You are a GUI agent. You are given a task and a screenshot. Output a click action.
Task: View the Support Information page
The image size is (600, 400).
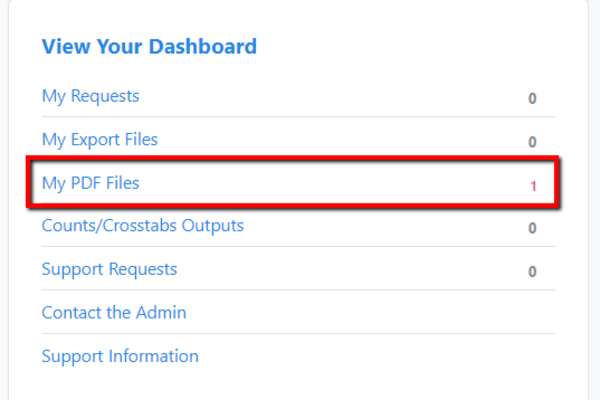[120, 356]
